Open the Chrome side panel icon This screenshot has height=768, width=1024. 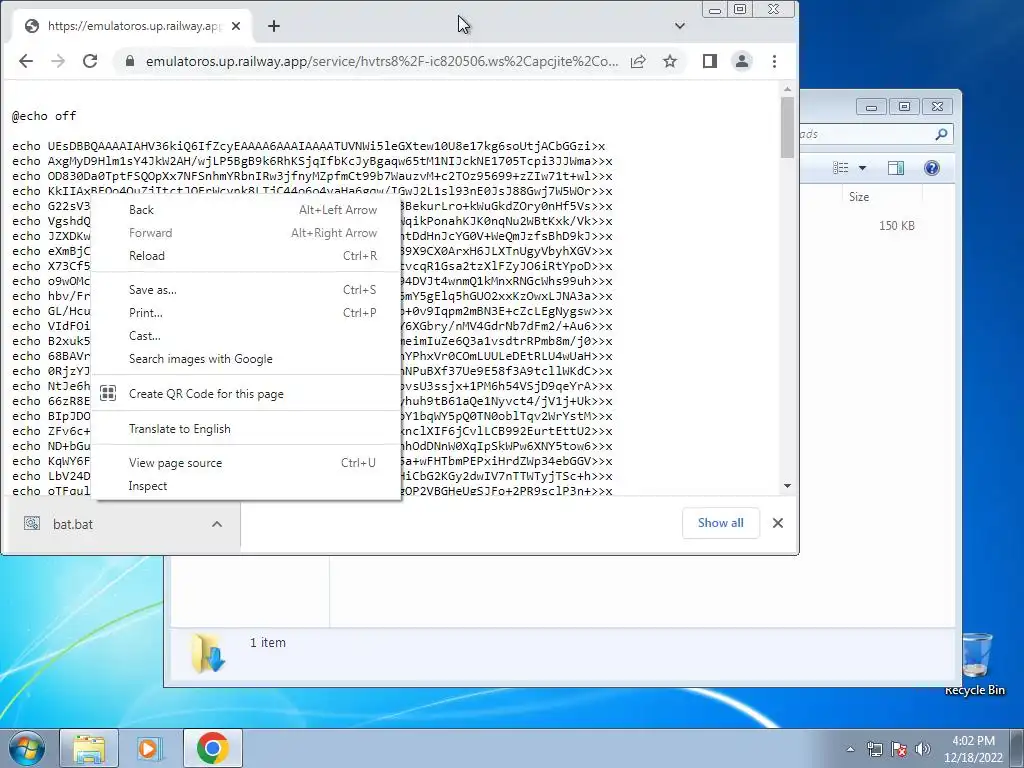[710, 61]
